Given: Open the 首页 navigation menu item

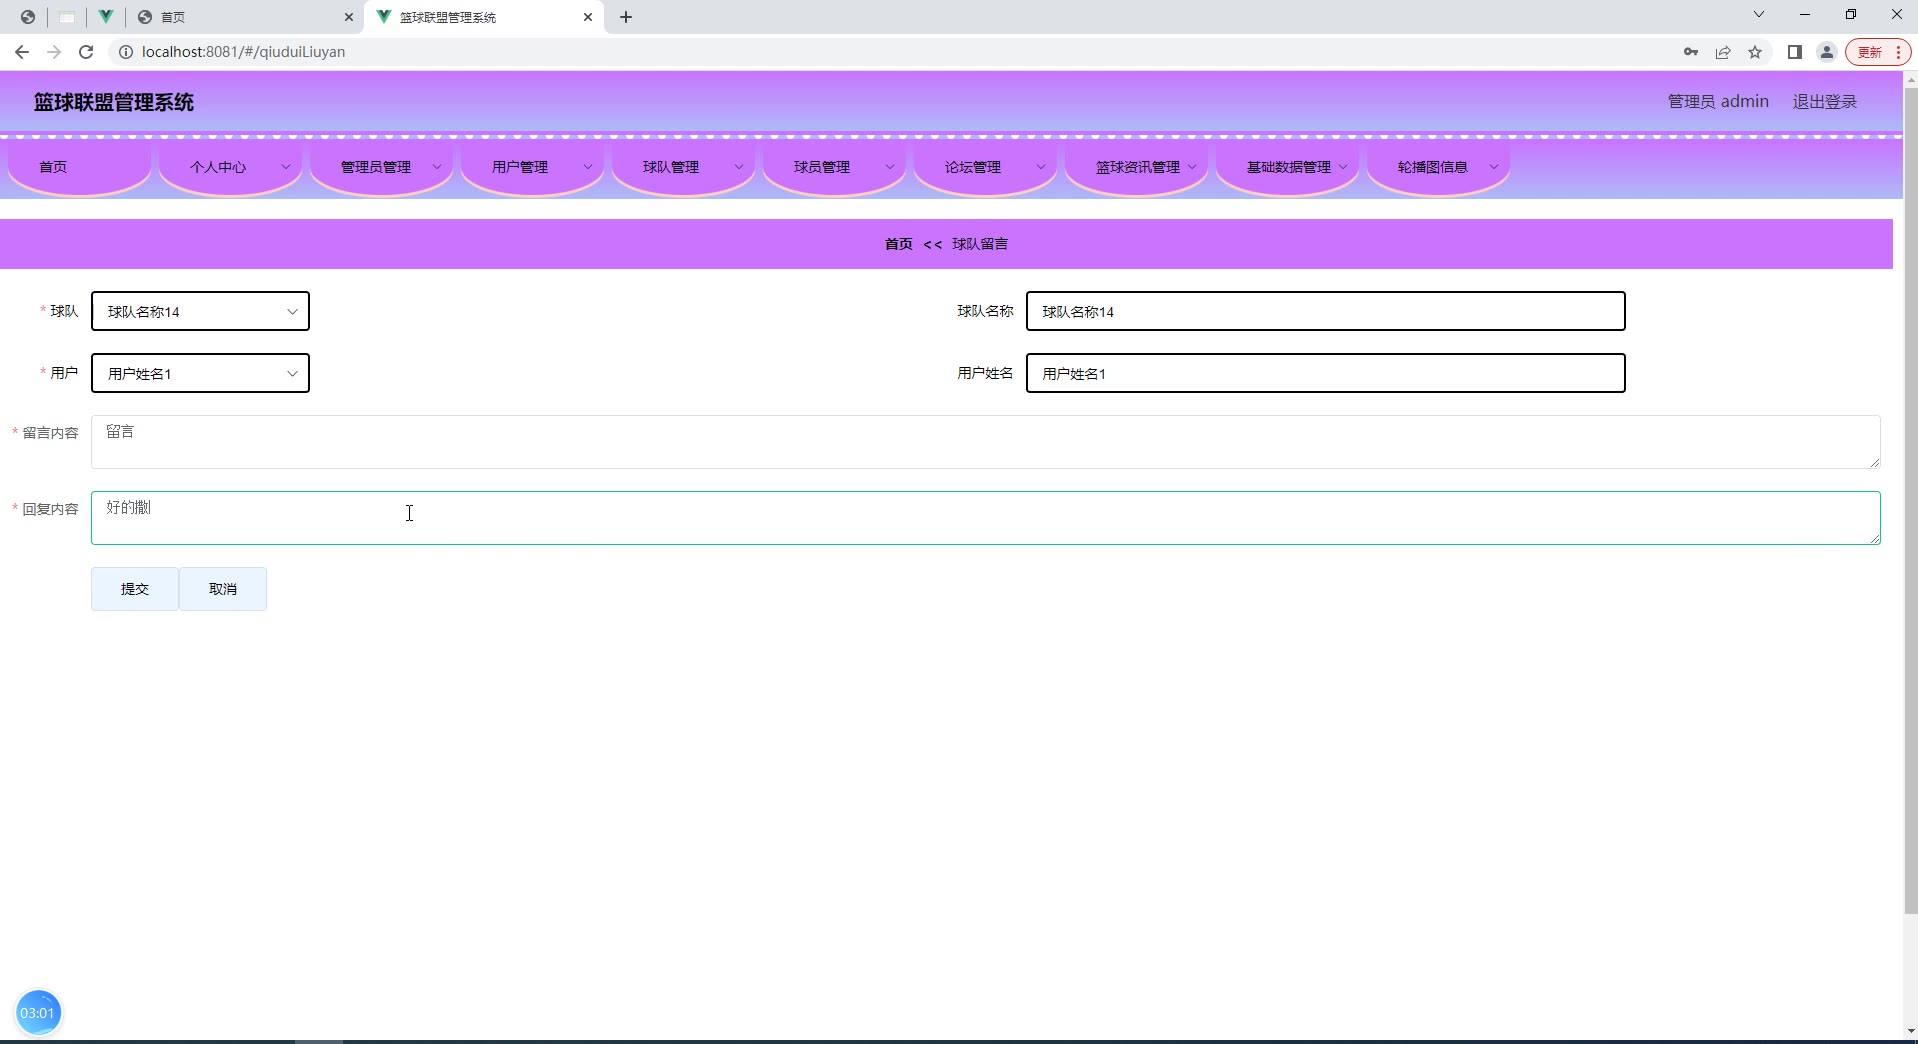Looking at the screenshot, I should point(79,167).
